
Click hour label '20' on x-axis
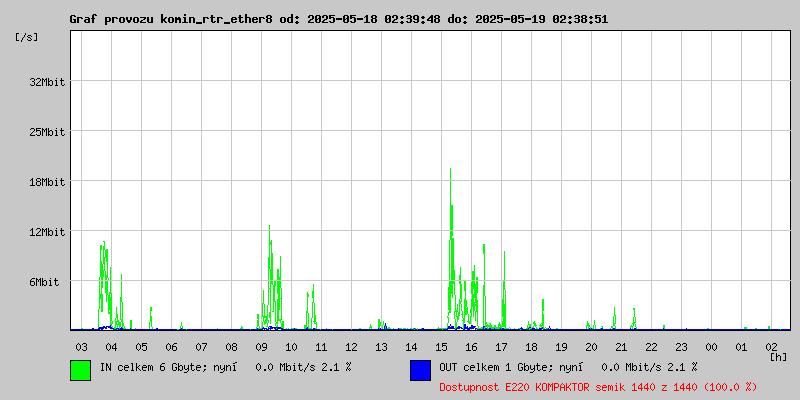coord(591,347)
